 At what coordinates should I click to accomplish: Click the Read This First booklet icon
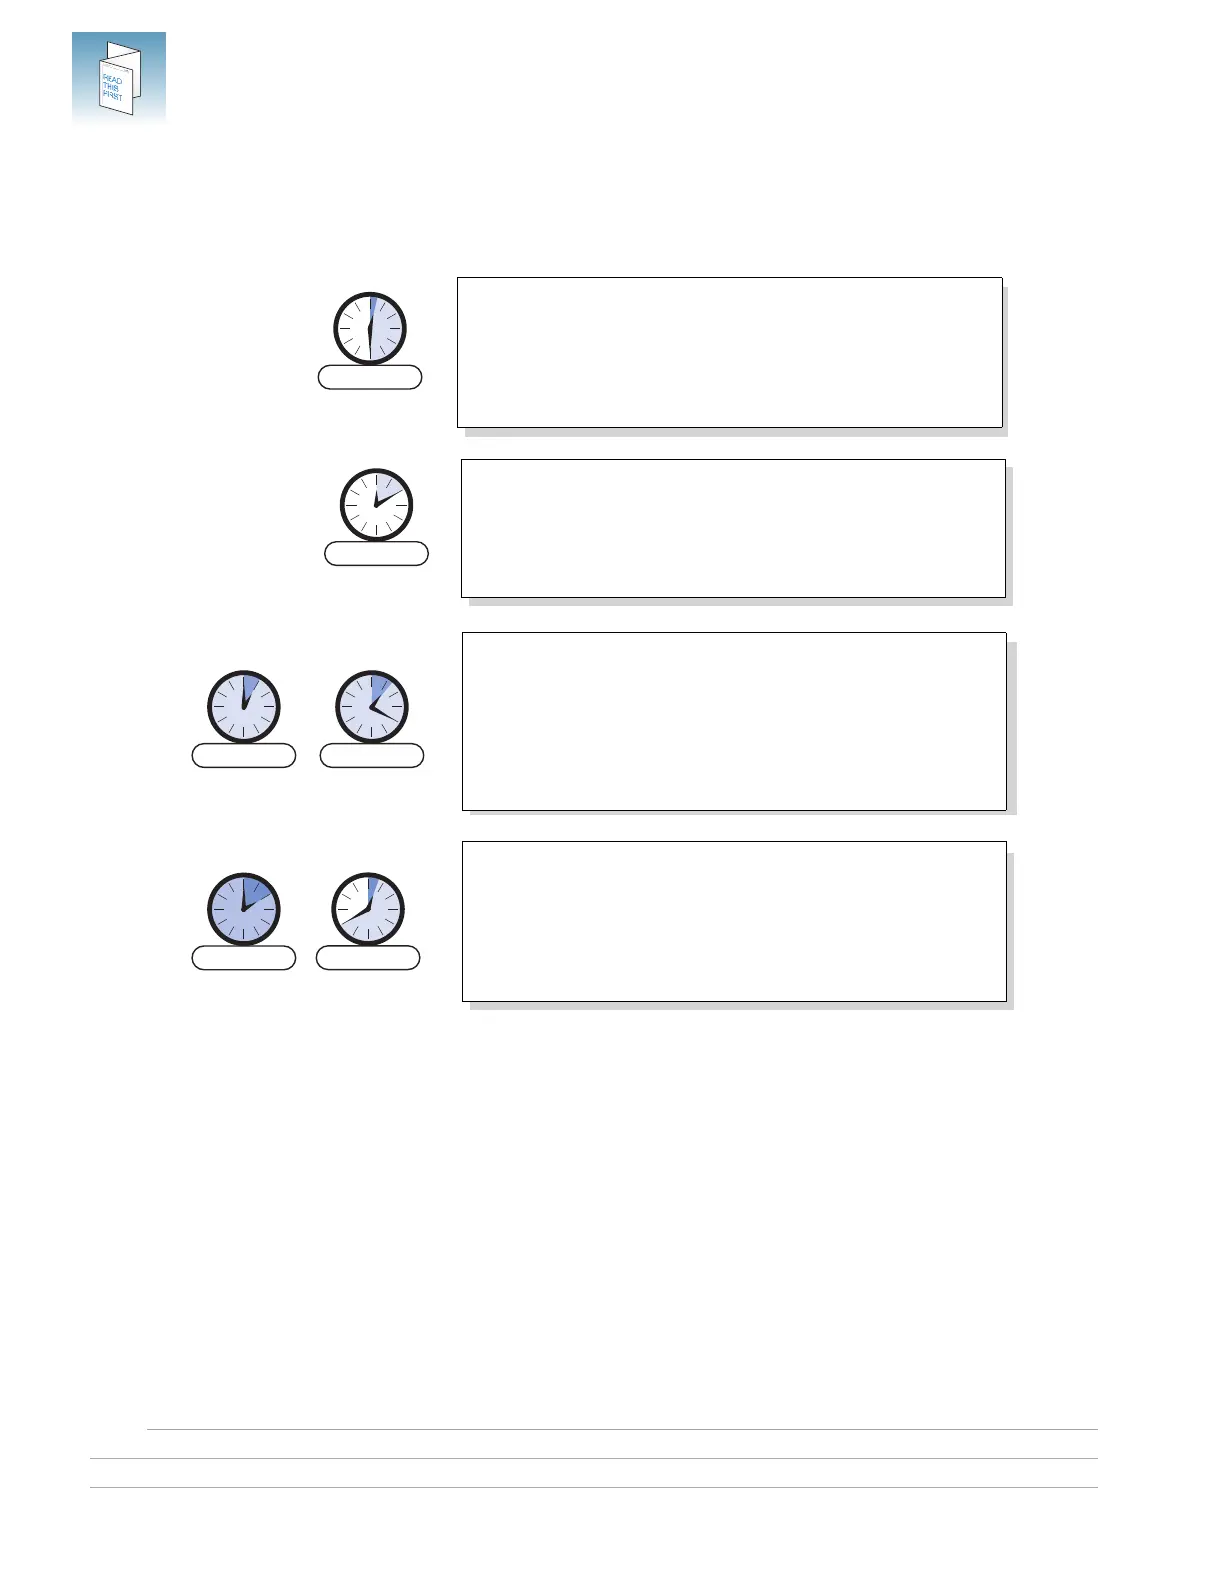tap(119, 78)
